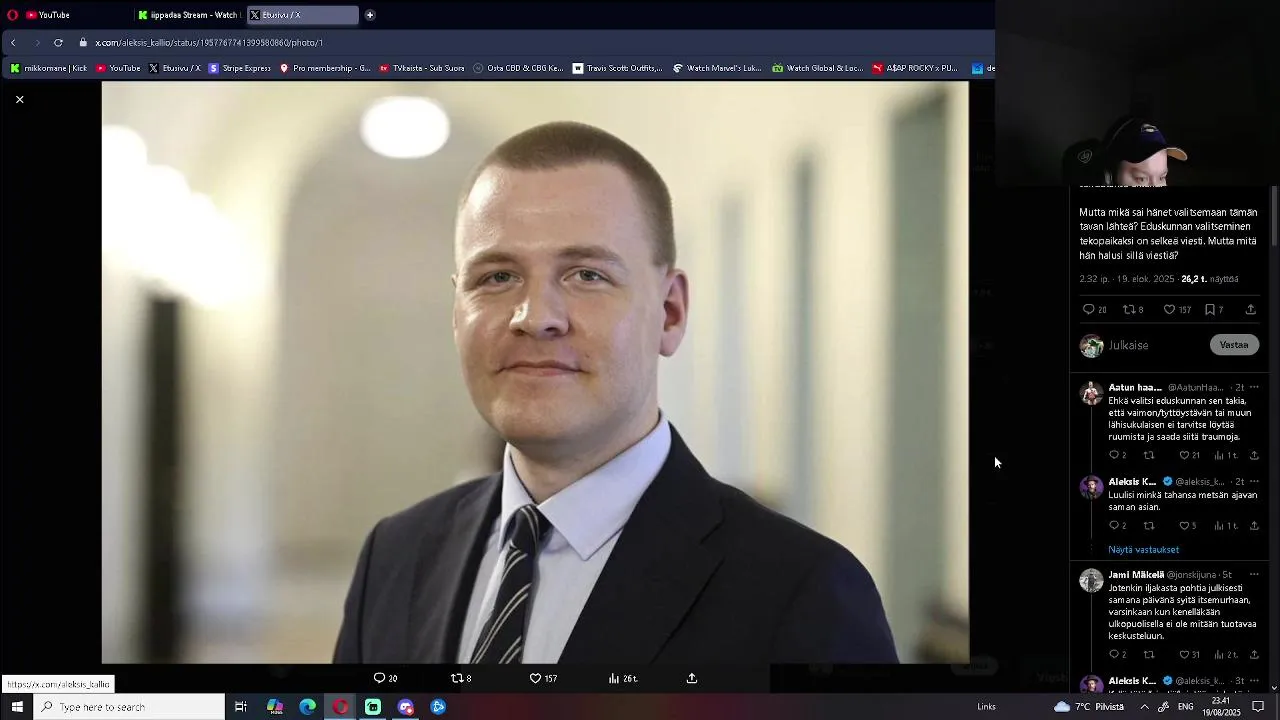
Task: Click the Windows taskbar search box
Action: pos(130,707)
